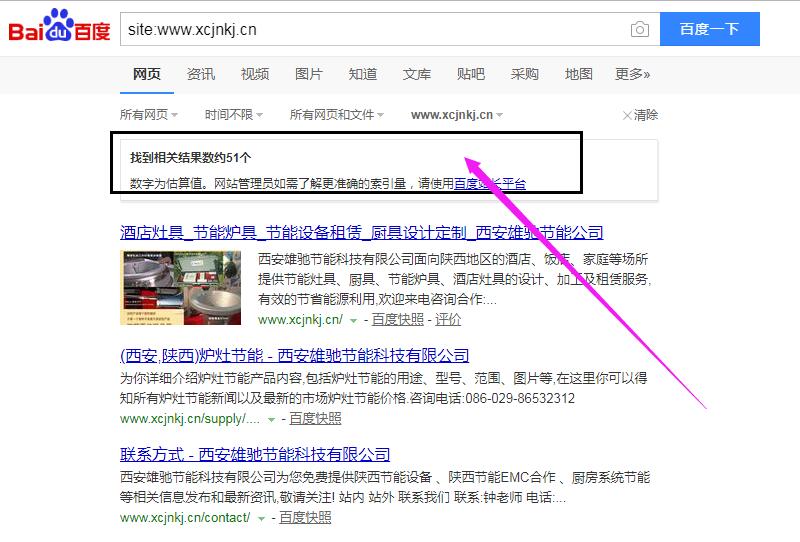Click 百度快照 for the first result
This screenshot has height=542, width=800.
[x=398, y=320]
